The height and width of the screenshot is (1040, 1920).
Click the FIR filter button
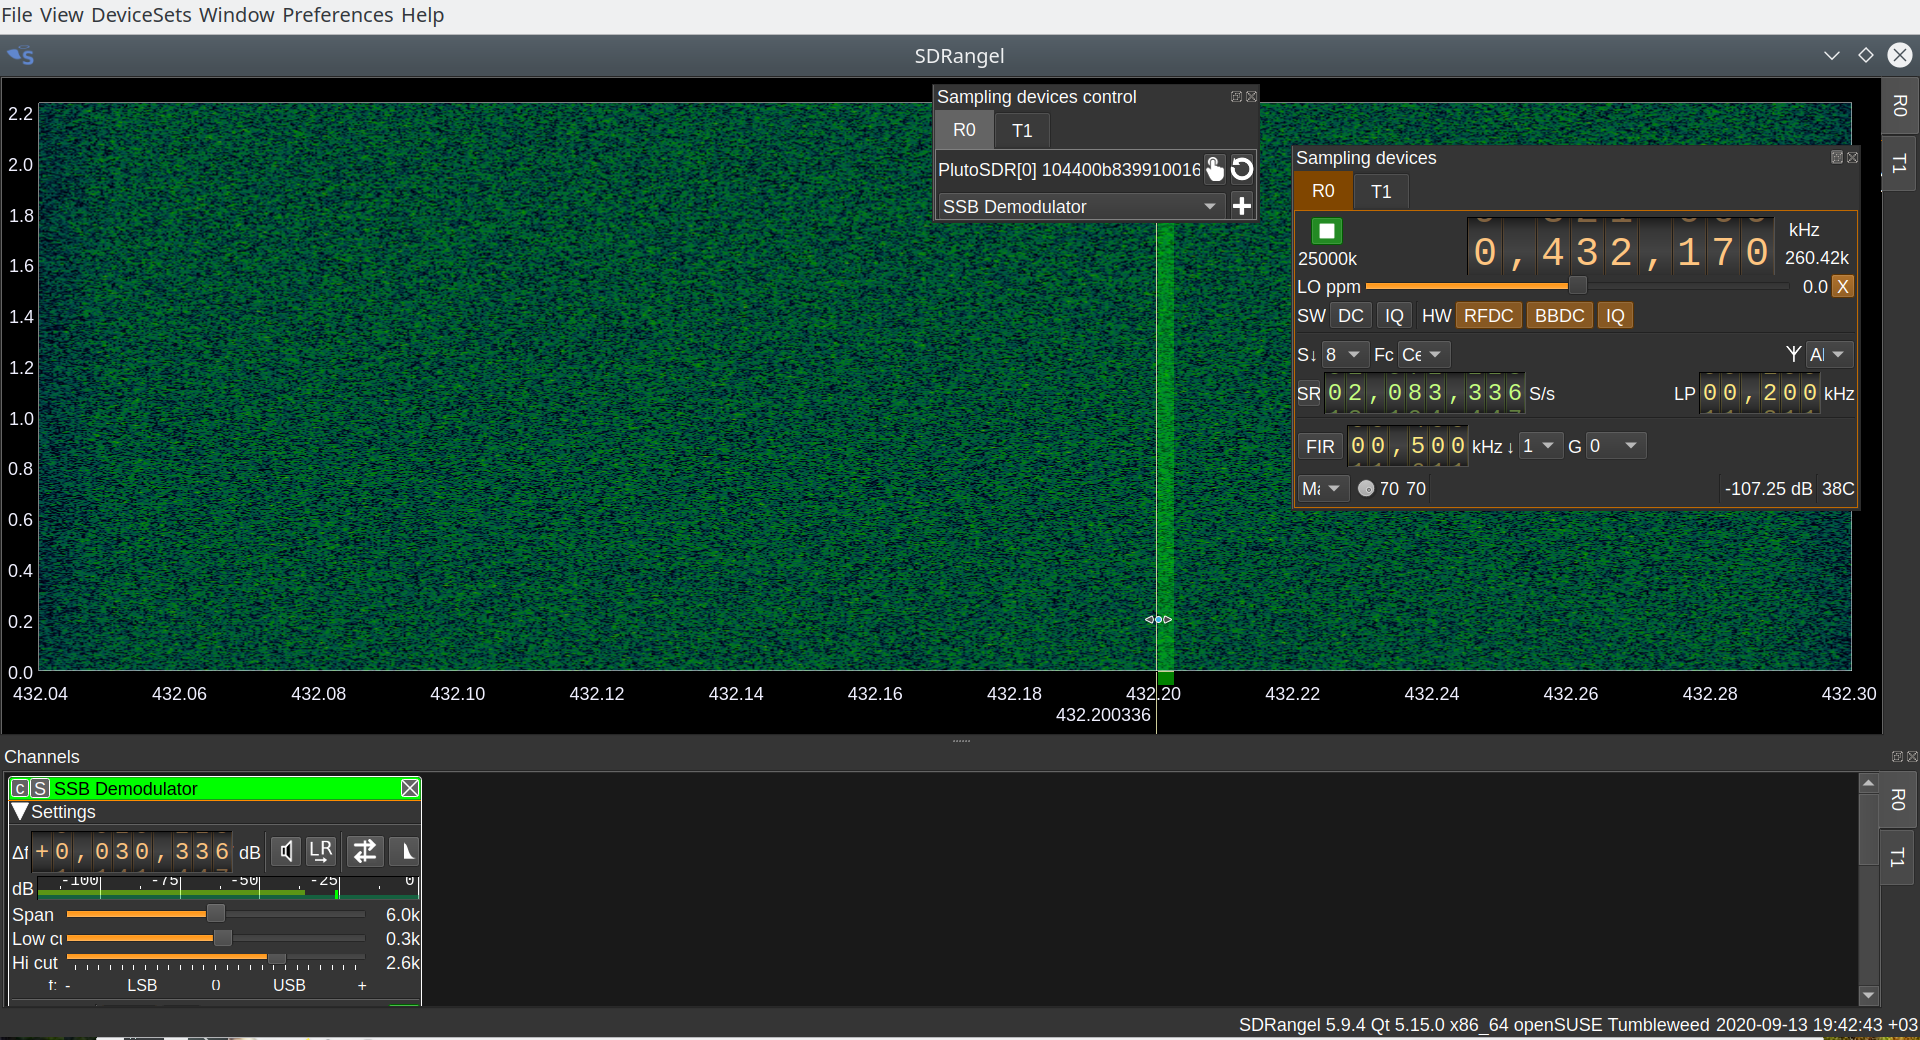1320,446
